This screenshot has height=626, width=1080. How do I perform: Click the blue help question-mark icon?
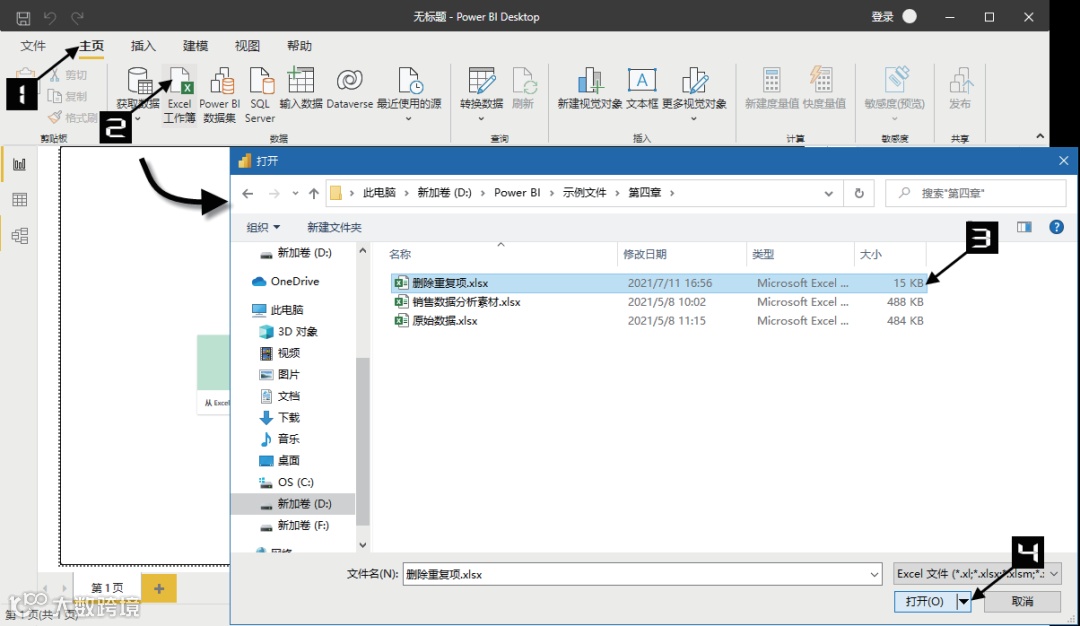(1056, 227)
